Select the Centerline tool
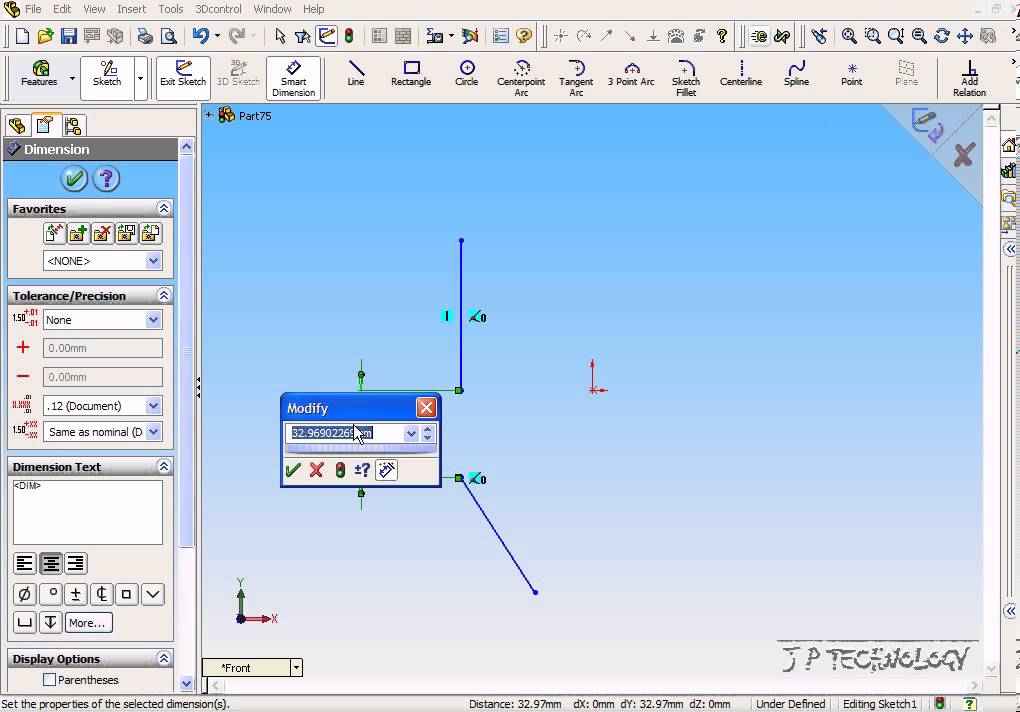This screenshot has width=1020, height=712. pyautogui.click(x=740, y=73)
